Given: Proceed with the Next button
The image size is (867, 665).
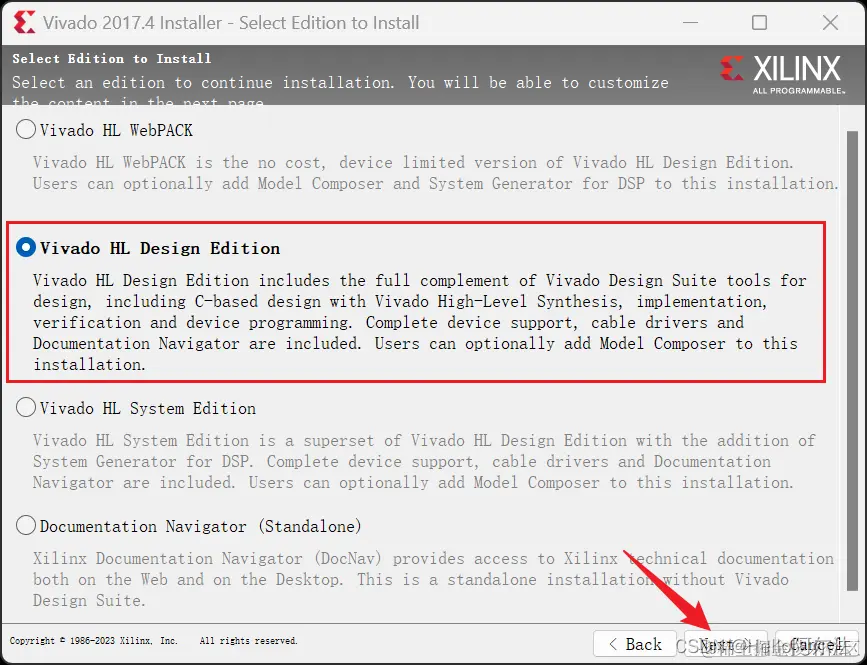Looking at the screenshot, I should [x=725, y=644].
